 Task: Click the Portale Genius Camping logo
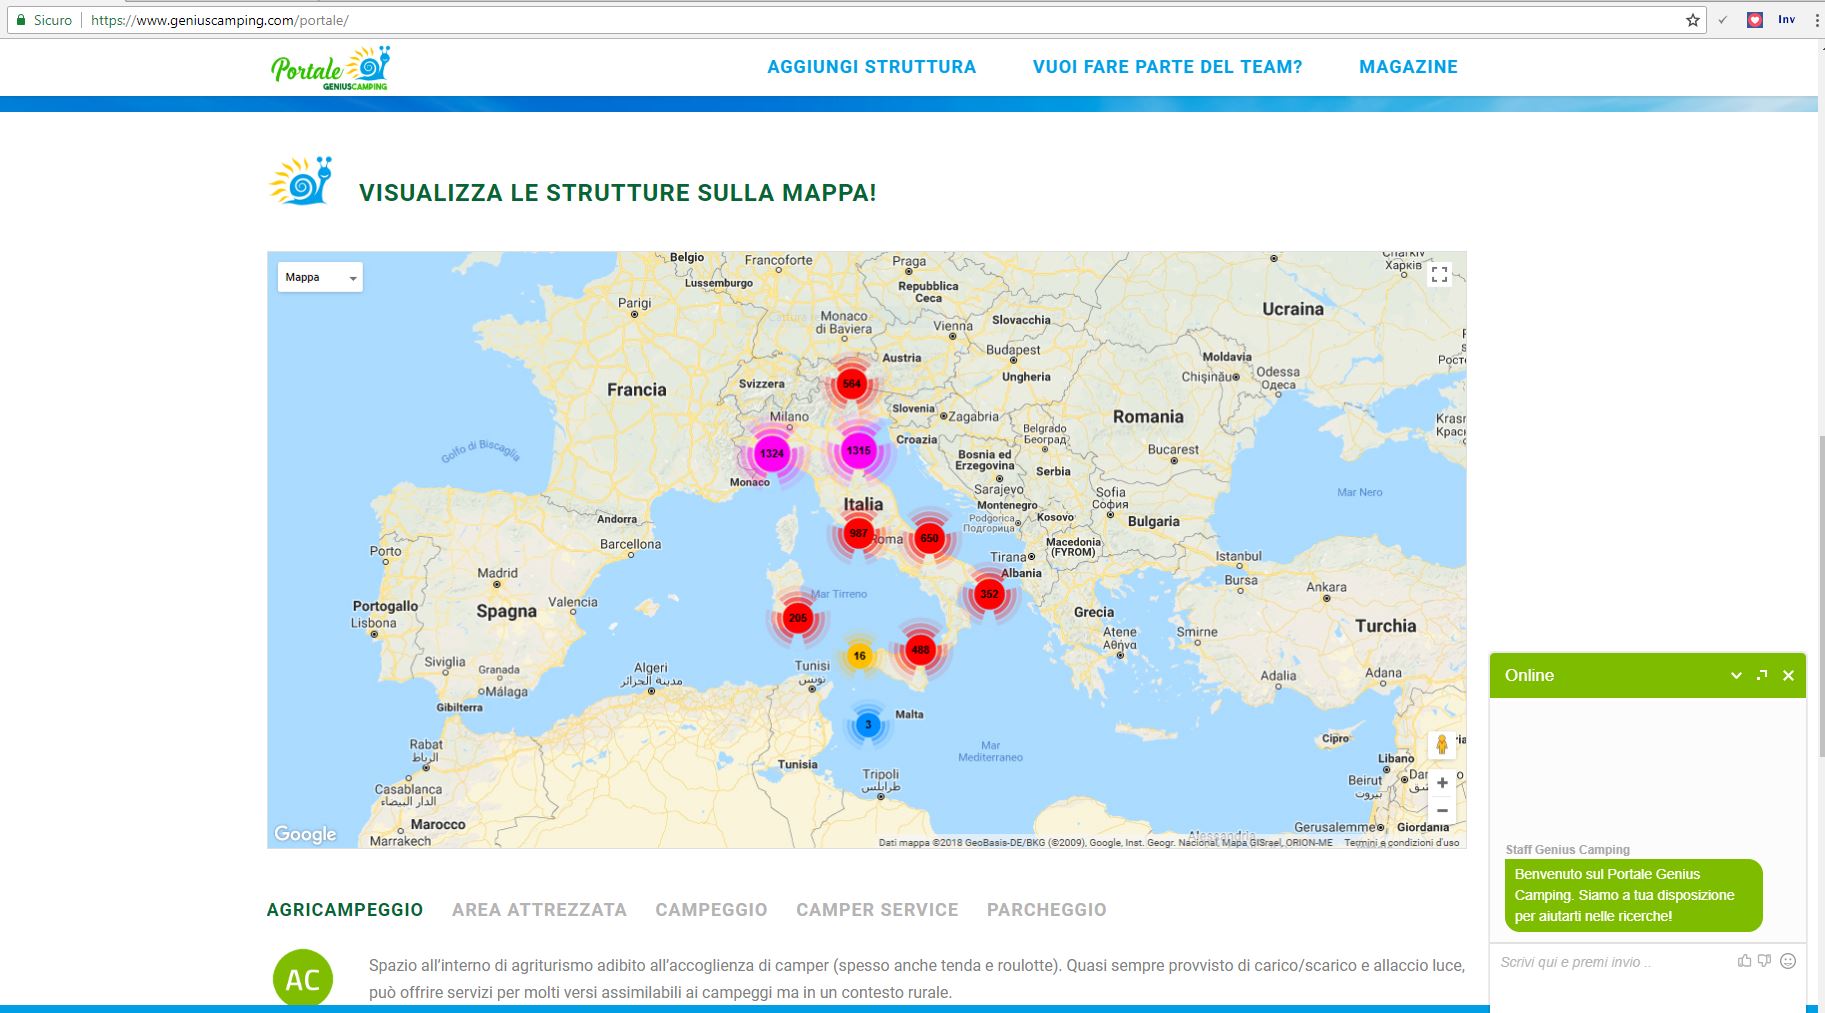[x=330, y=68]
